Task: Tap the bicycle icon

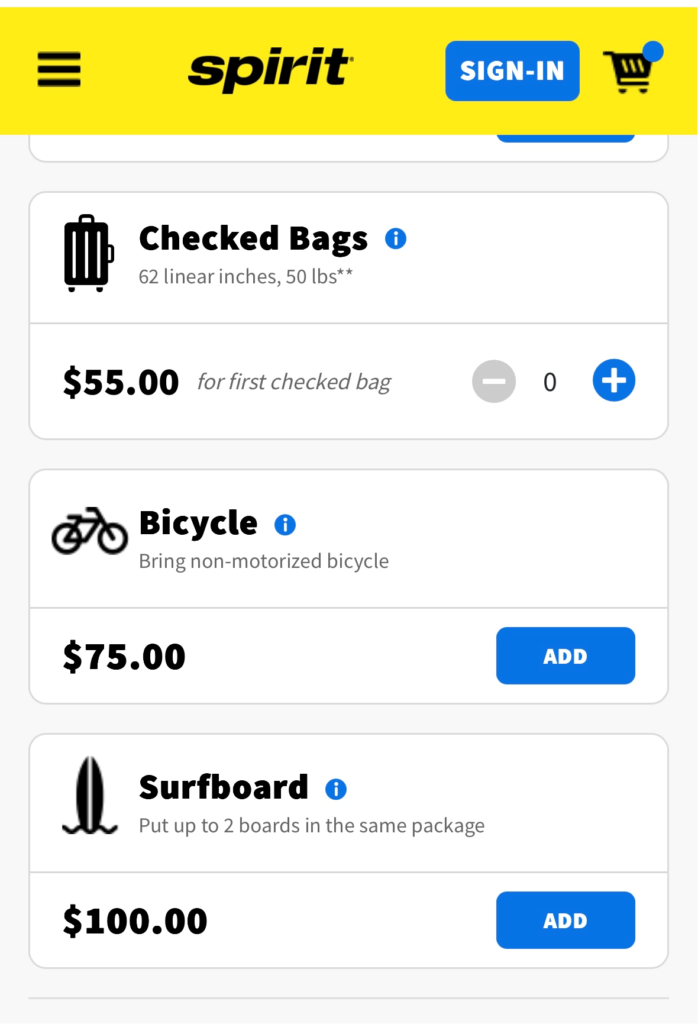Action: pos(89,531)
